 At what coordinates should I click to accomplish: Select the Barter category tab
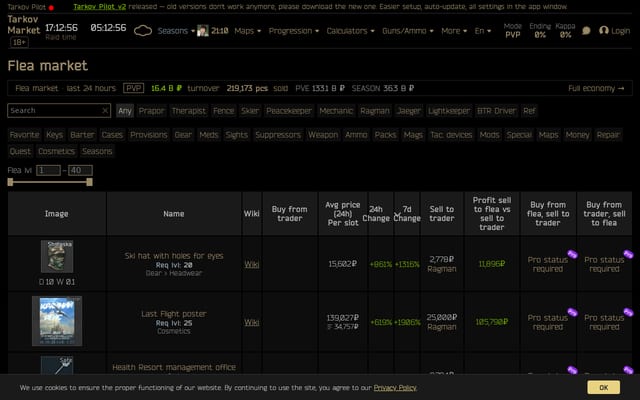pos(82,135)
